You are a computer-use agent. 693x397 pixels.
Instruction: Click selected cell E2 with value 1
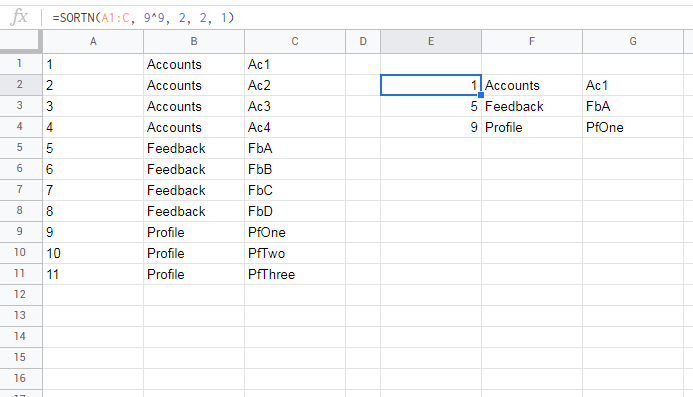coord(431,85)
